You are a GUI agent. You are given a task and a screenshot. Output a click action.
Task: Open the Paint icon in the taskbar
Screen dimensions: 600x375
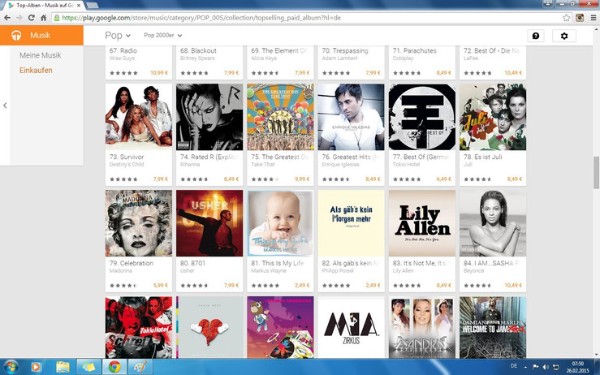[140, 367]
